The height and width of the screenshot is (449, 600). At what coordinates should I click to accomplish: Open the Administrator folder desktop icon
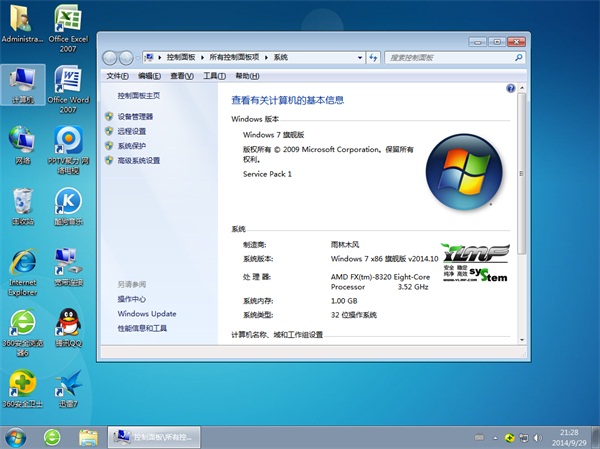tap(22, 24)
